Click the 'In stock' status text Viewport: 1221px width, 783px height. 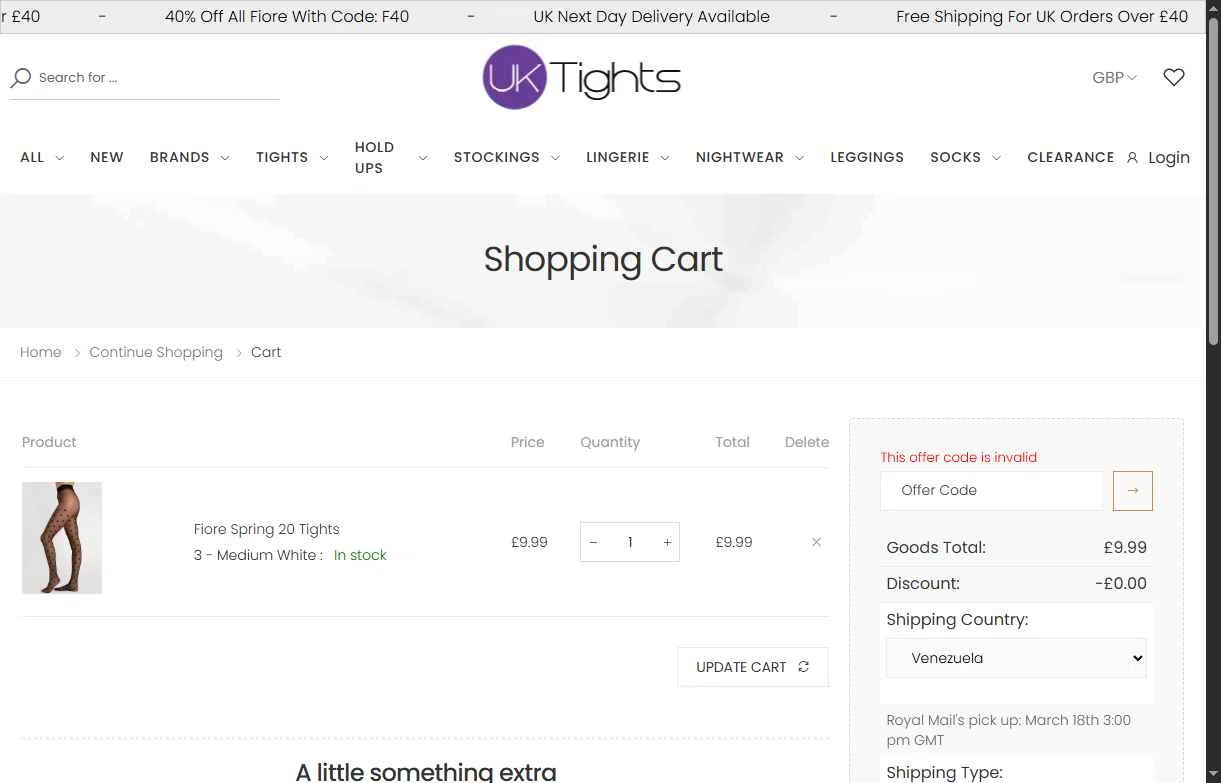360,555
